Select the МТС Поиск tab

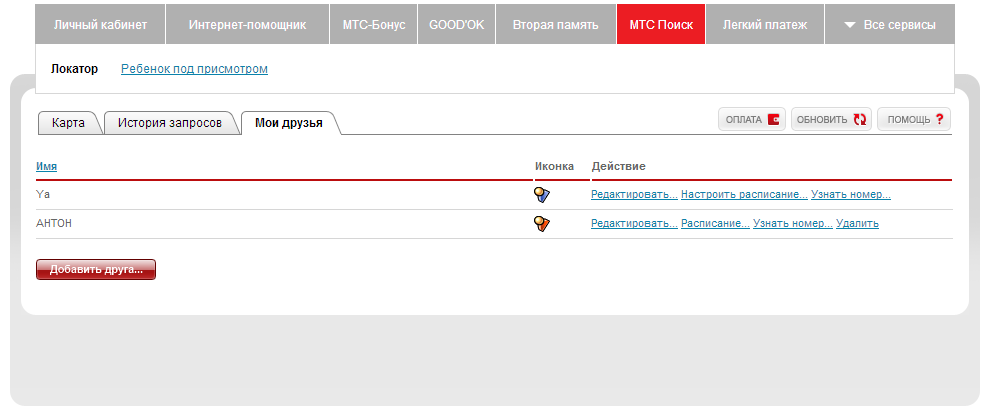tap(661, 25)
